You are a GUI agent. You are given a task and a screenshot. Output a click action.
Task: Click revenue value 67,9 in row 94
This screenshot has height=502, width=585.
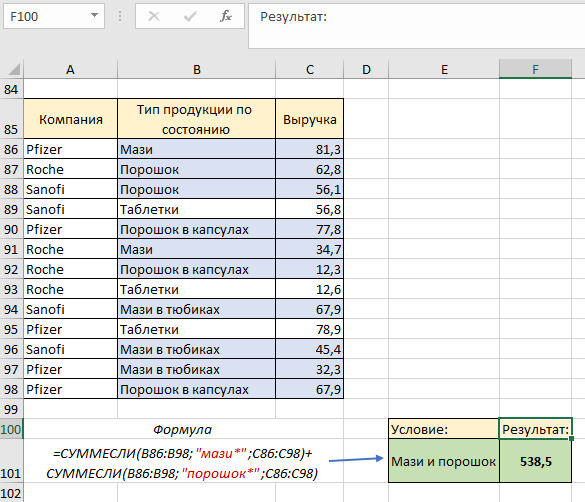[x=310, y=309]
